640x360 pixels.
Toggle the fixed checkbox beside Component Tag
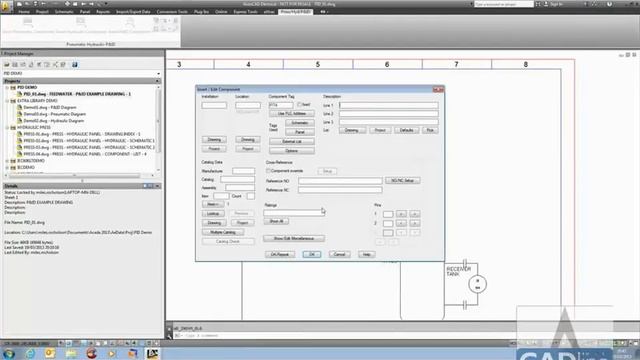pos(299,104)
